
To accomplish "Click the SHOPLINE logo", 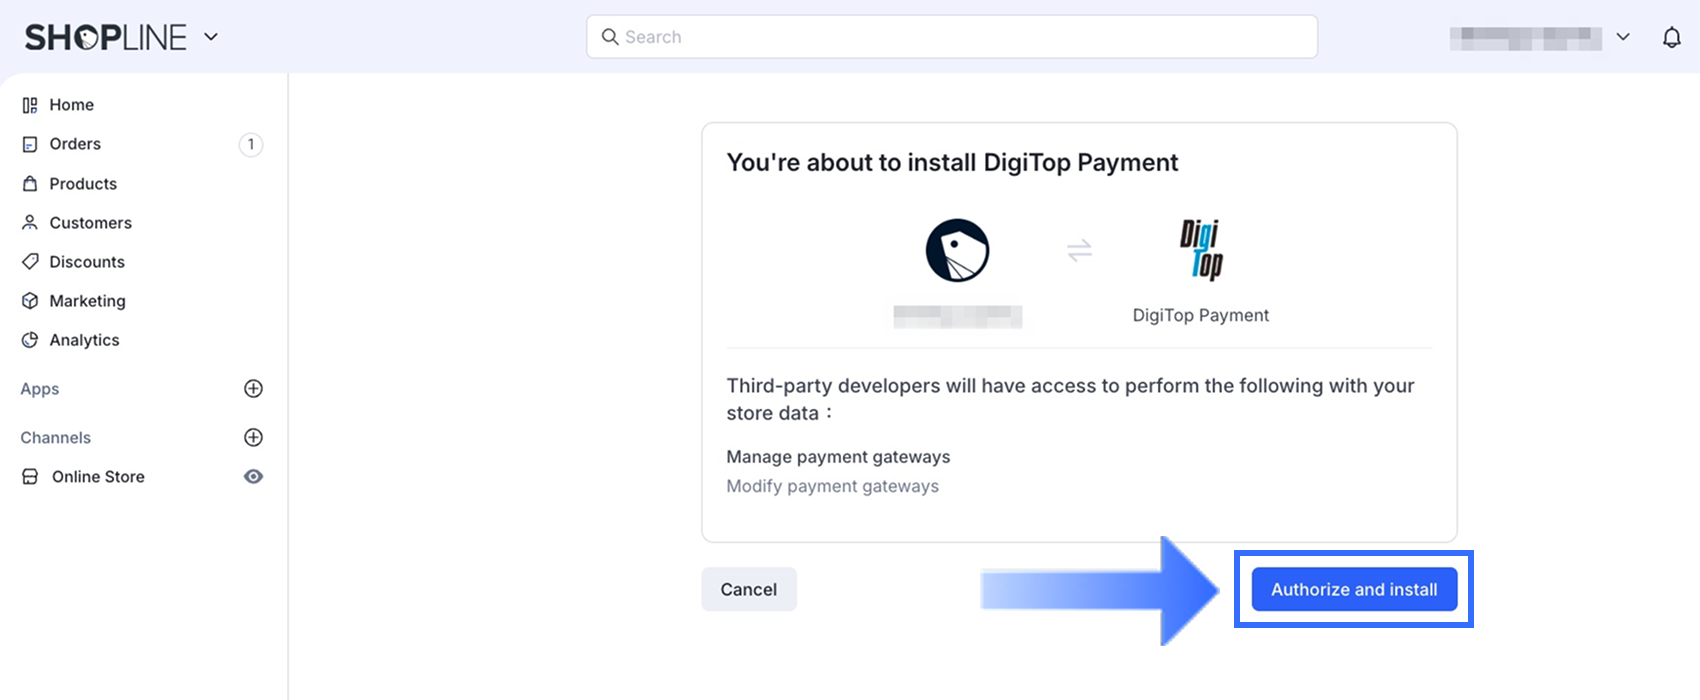I will click(106, 37).
